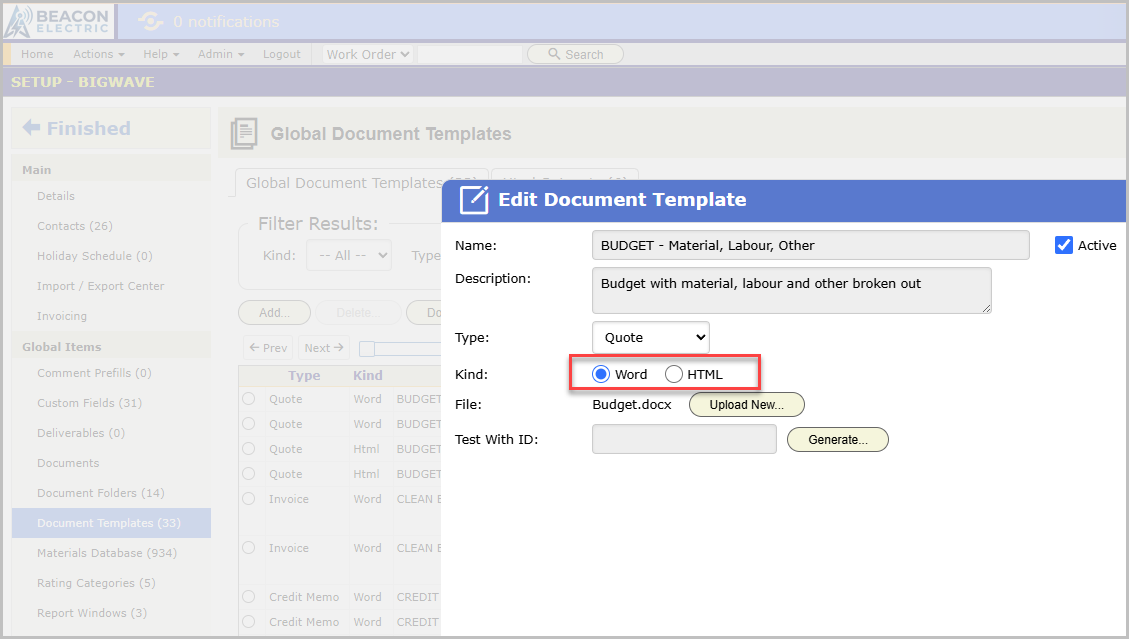1129x639 pixels.
Task: Open Holiday Schedule (0) sidebar item
Action: [95, 256]
